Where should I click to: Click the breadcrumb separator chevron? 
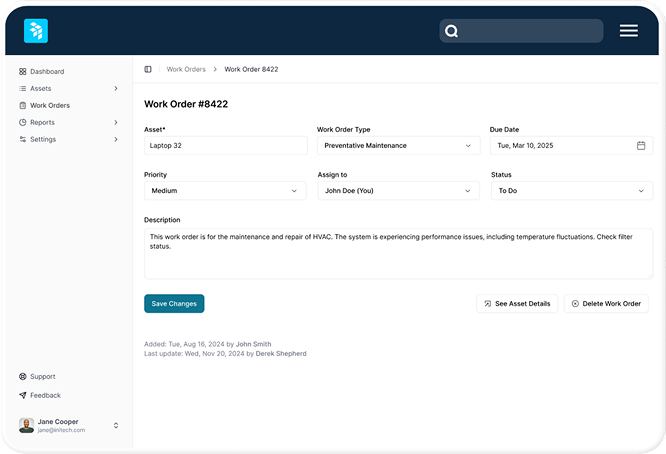215,69
